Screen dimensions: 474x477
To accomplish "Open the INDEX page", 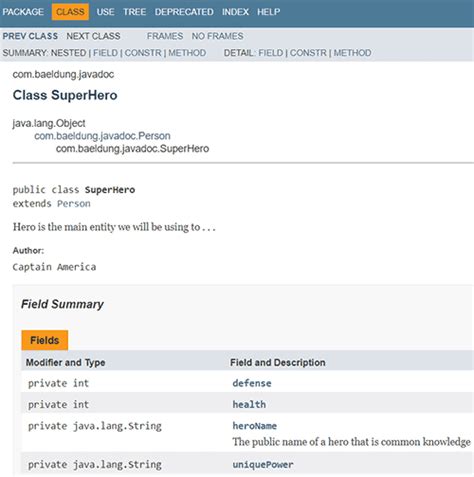I will [235, 12].
